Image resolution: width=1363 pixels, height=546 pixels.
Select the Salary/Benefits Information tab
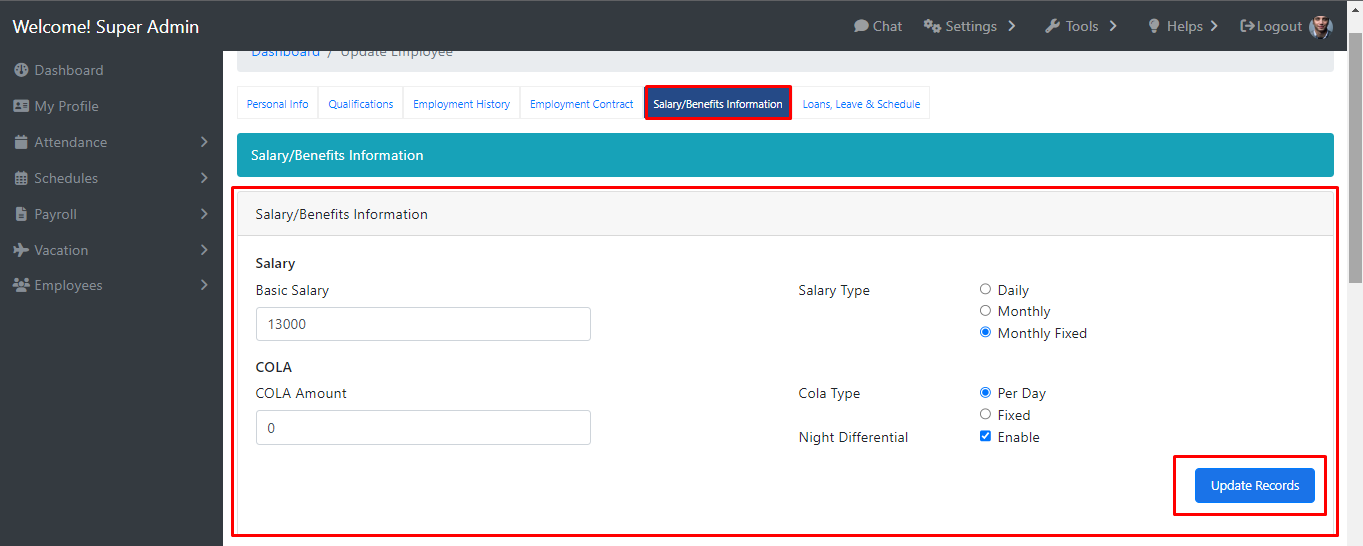[718, 103]
